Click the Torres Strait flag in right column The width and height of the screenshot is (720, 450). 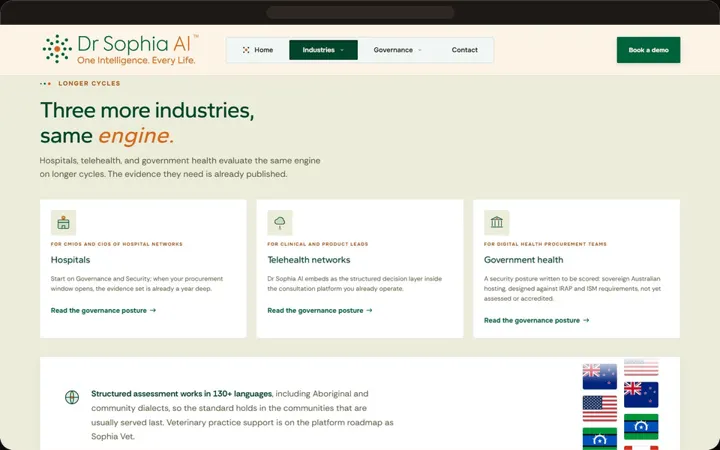click(641, 427)
